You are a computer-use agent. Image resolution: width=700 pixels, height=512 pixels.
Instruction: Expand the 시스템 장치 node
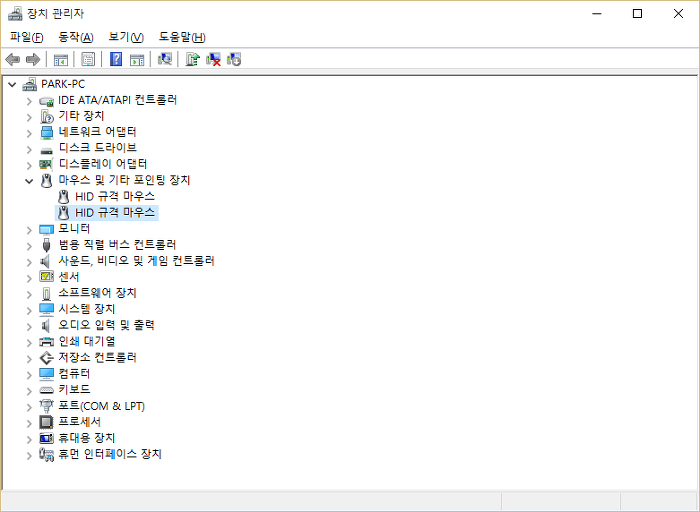pyautogui.click(x=29, y=310)
